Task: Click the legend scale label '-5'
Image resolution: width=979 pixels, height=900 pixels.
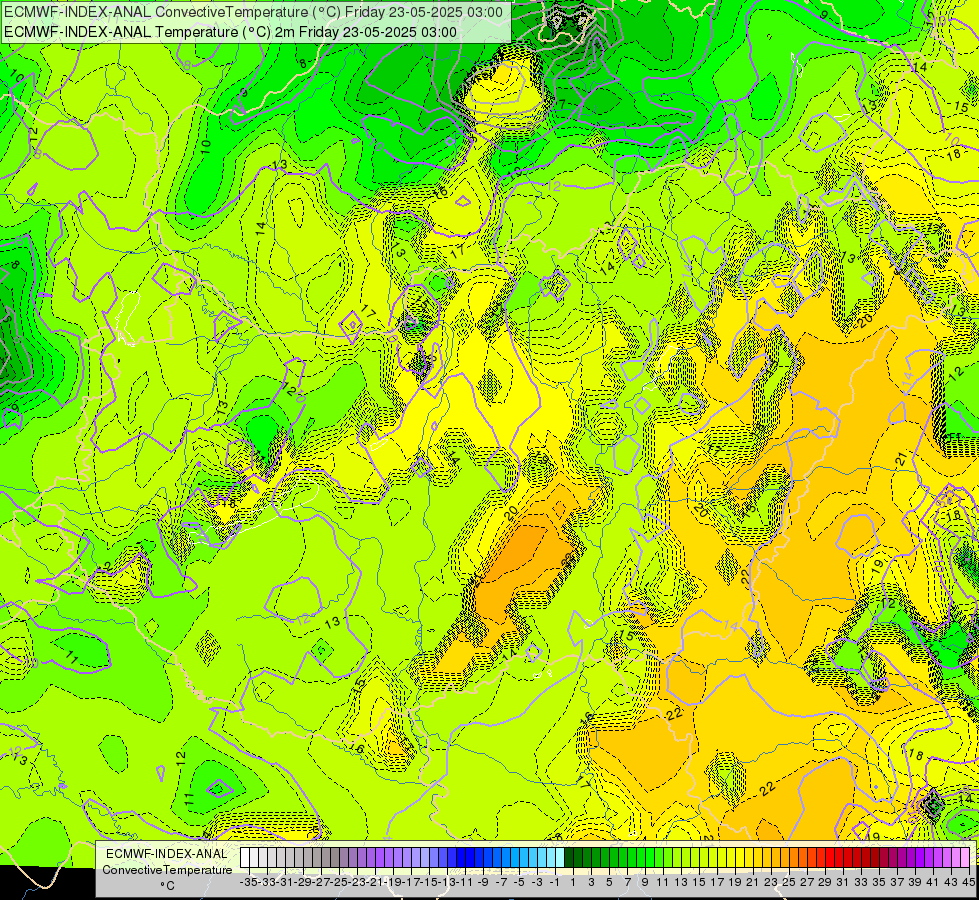Action: [x=519, y=883]
